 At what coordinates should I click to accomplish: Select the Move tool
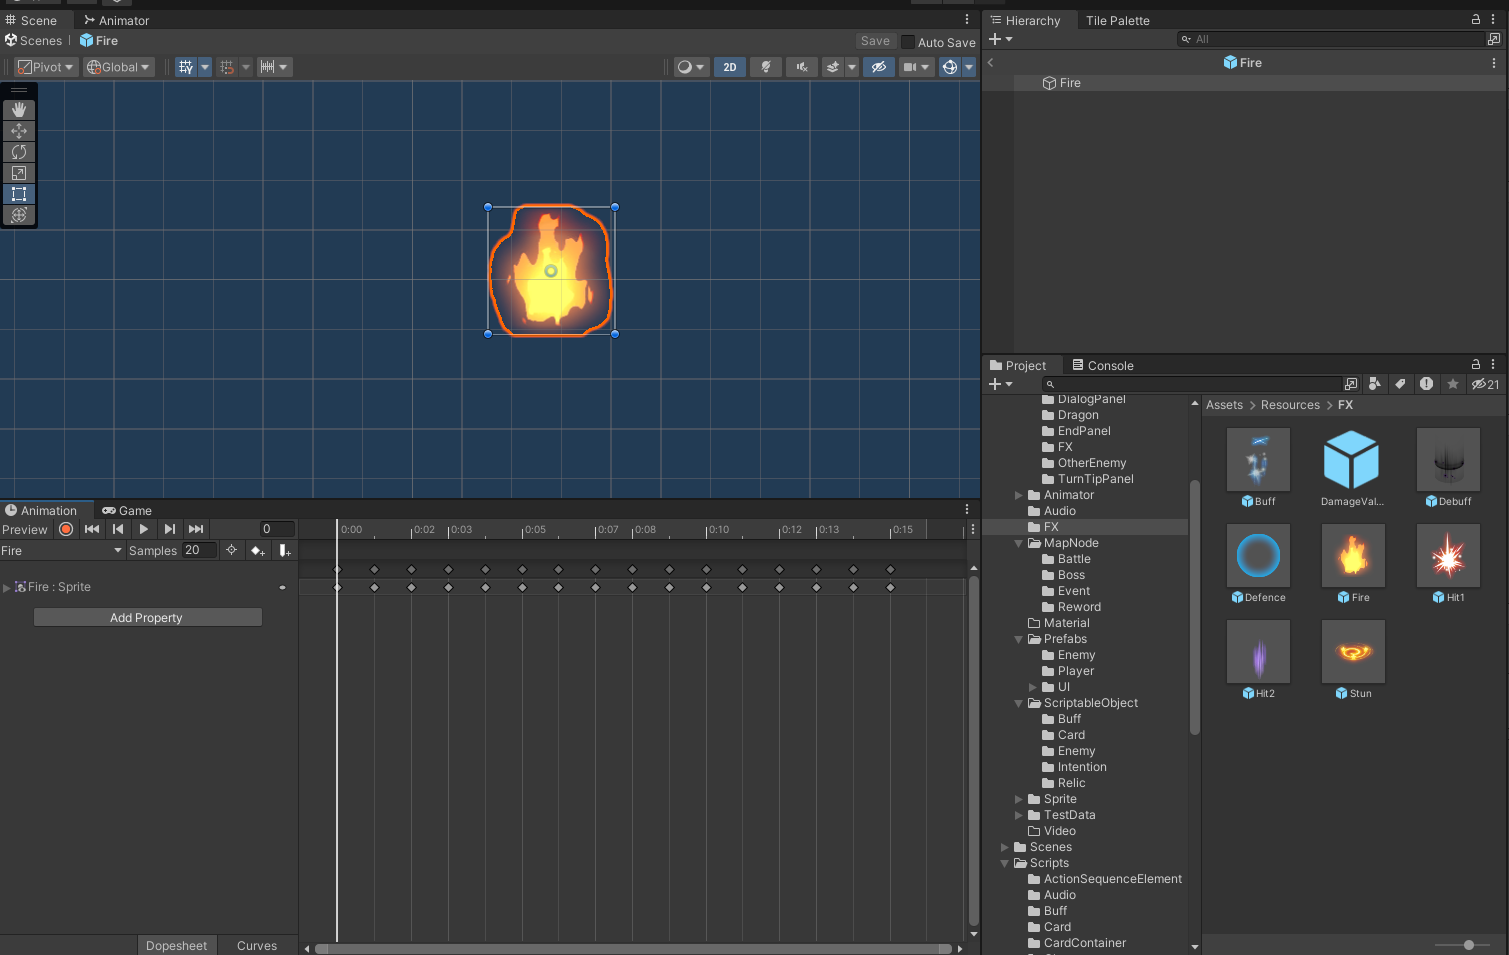[x=19, y=131]
